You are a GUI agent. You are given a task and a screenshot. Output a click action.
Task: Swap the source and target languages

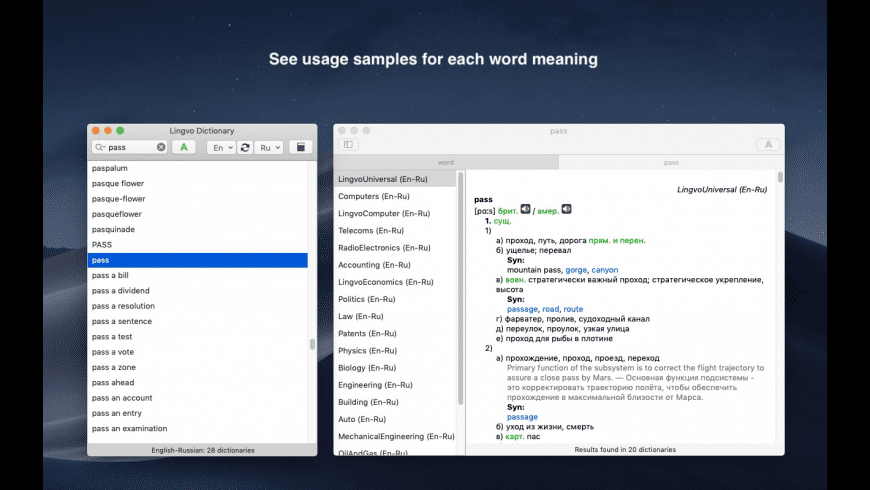[245, 147]
